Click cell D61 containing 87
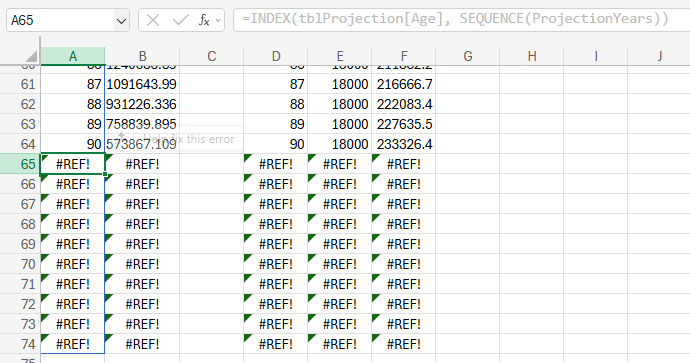 tap(276, 84)
